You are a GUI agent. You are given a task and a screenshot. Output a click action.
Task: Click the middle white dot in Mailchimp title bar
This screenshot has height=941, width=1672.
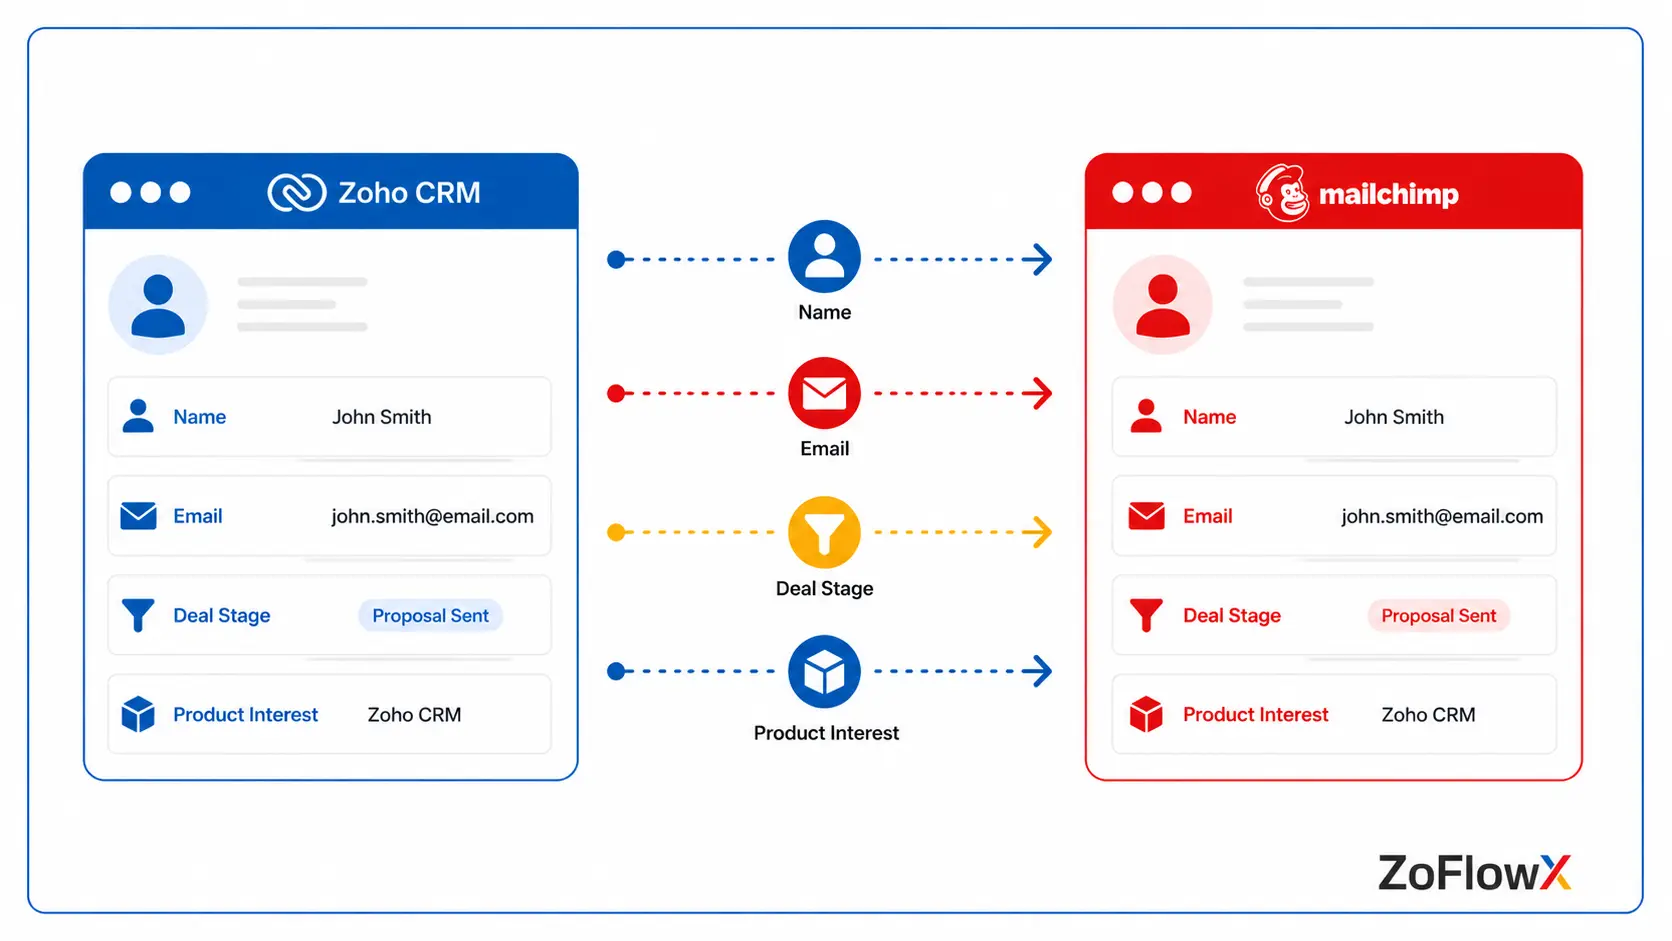1152,192
